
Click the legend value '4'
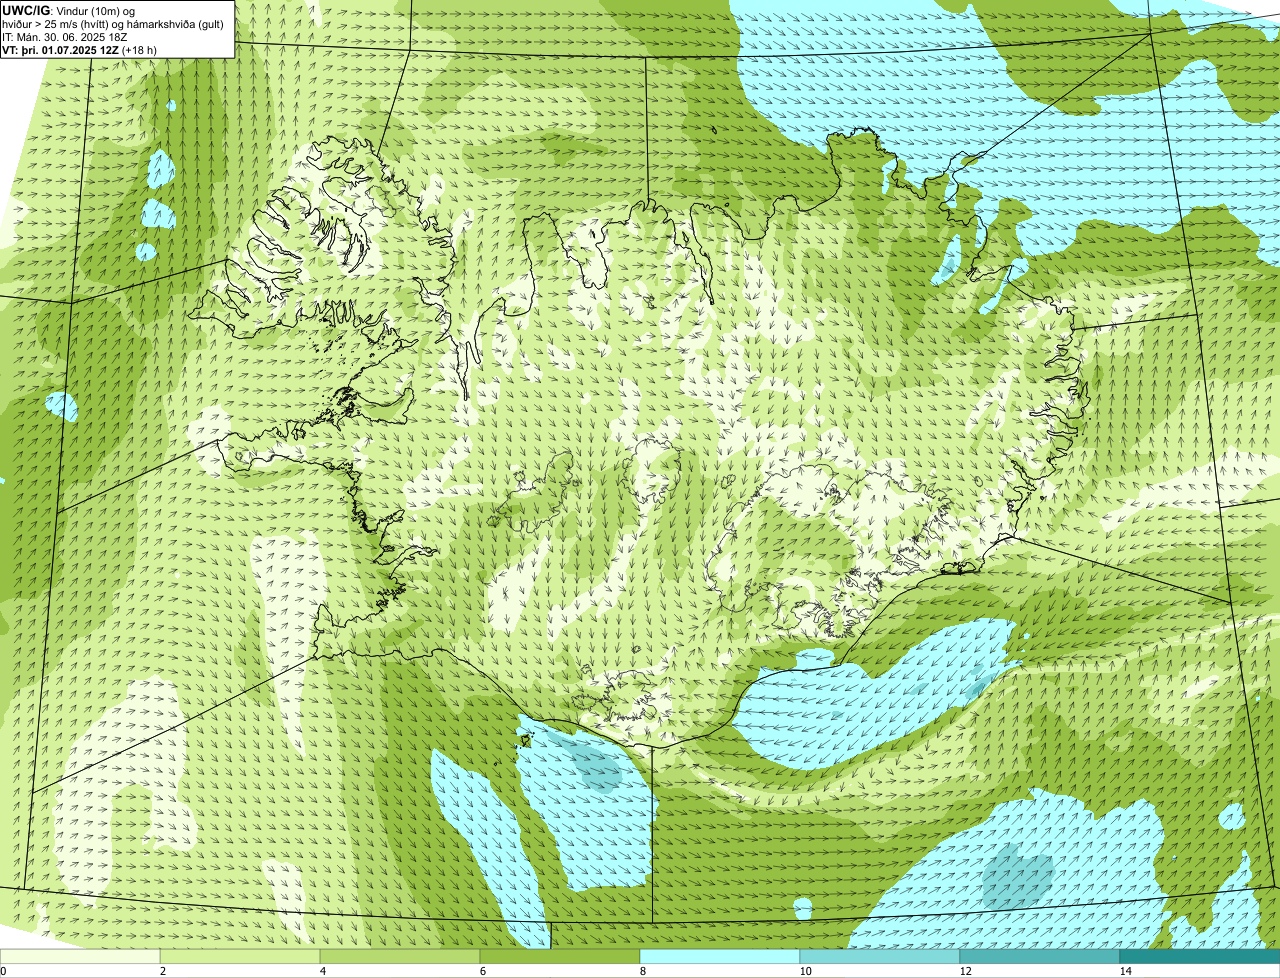322,971
